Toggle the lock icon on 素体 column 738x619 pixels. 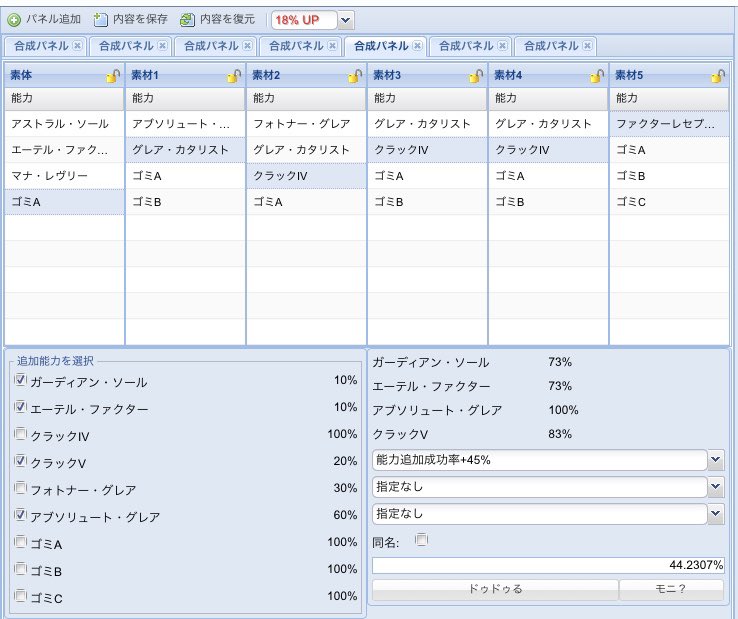pos(113,75)
